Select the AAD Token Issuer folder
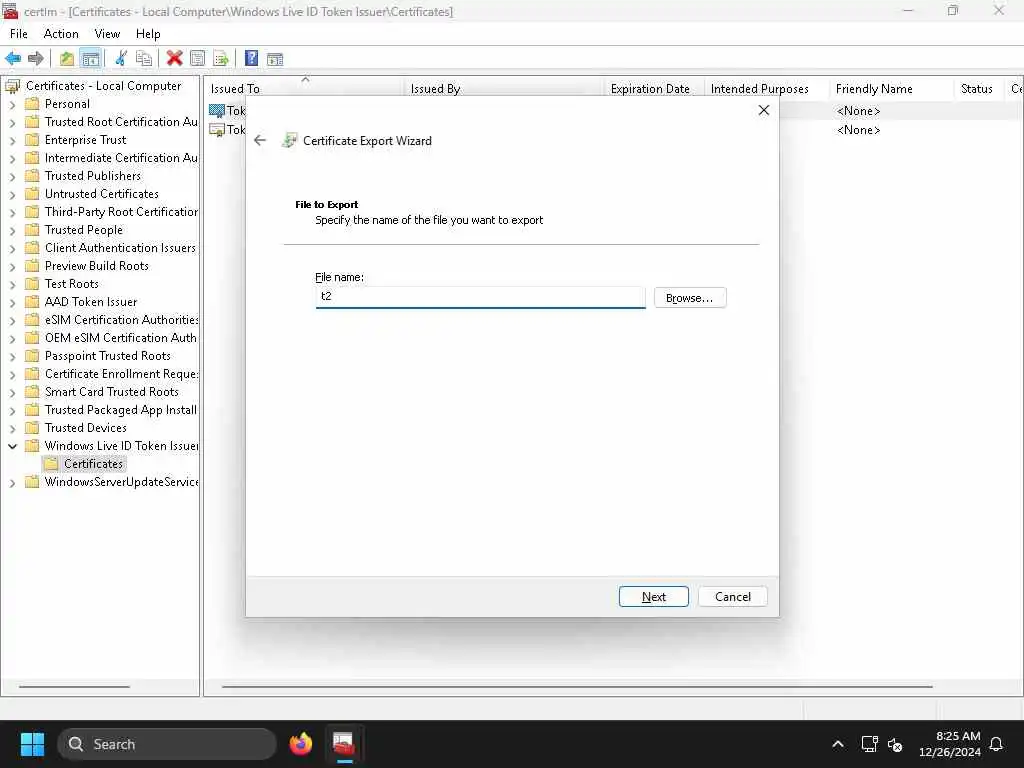Viewport: 1024px width, 768px height. click(91, 302)
